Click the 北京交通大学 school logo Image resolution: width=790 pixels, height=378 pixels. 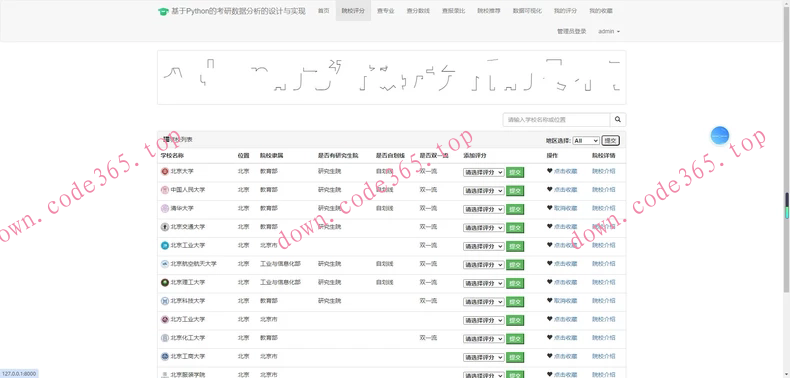point(164,227)
